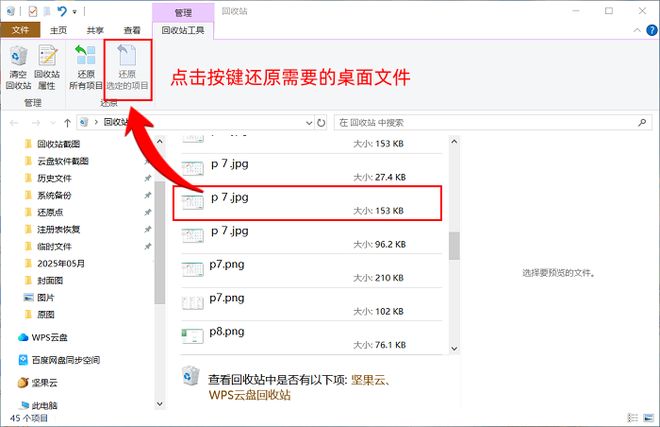Screen dimensions: 660x427
Task: Open Recycle Bin properties (回收站属性)
Action: coord(47,67)
